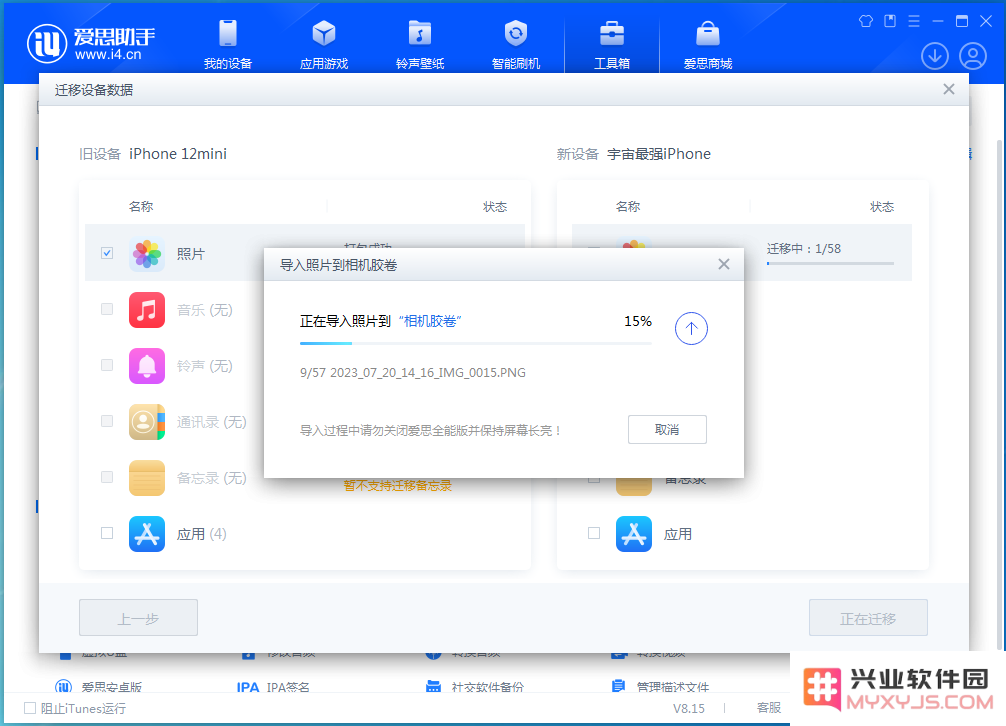Image resolution: width=1006 pixels, height=726 pixels.
Task: Open the title bar list menu icon
Action: [914, 21]
